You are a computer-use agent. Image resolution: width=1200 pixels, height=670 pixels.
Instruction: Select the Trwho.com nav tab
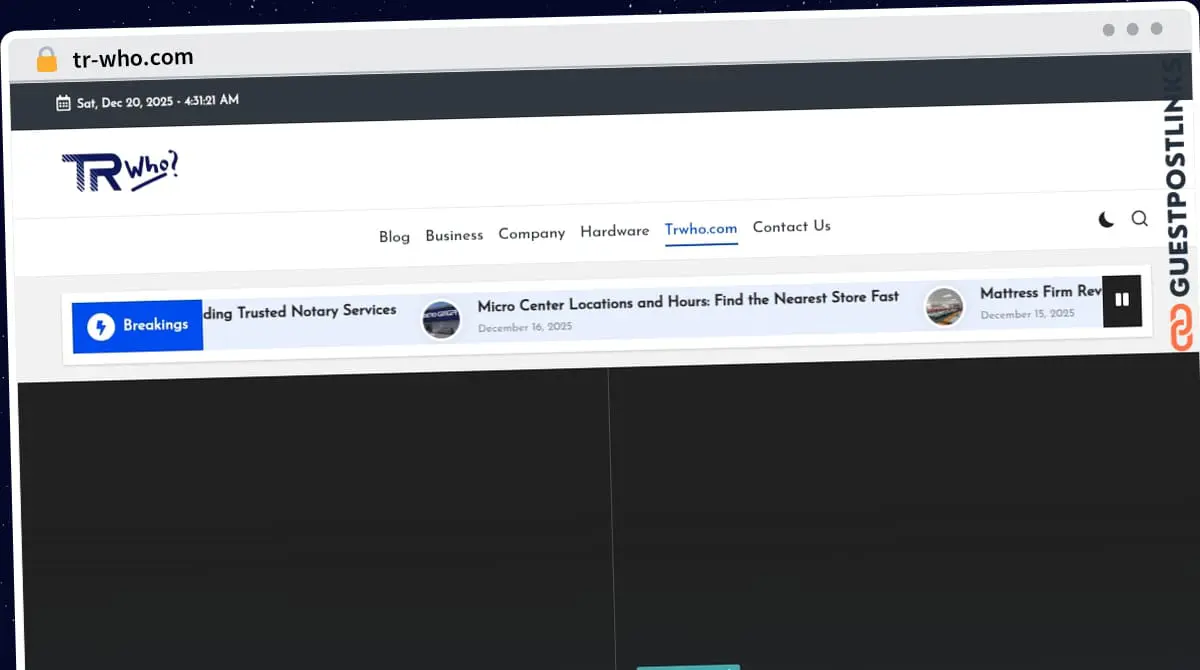click(x=701, y=229)
